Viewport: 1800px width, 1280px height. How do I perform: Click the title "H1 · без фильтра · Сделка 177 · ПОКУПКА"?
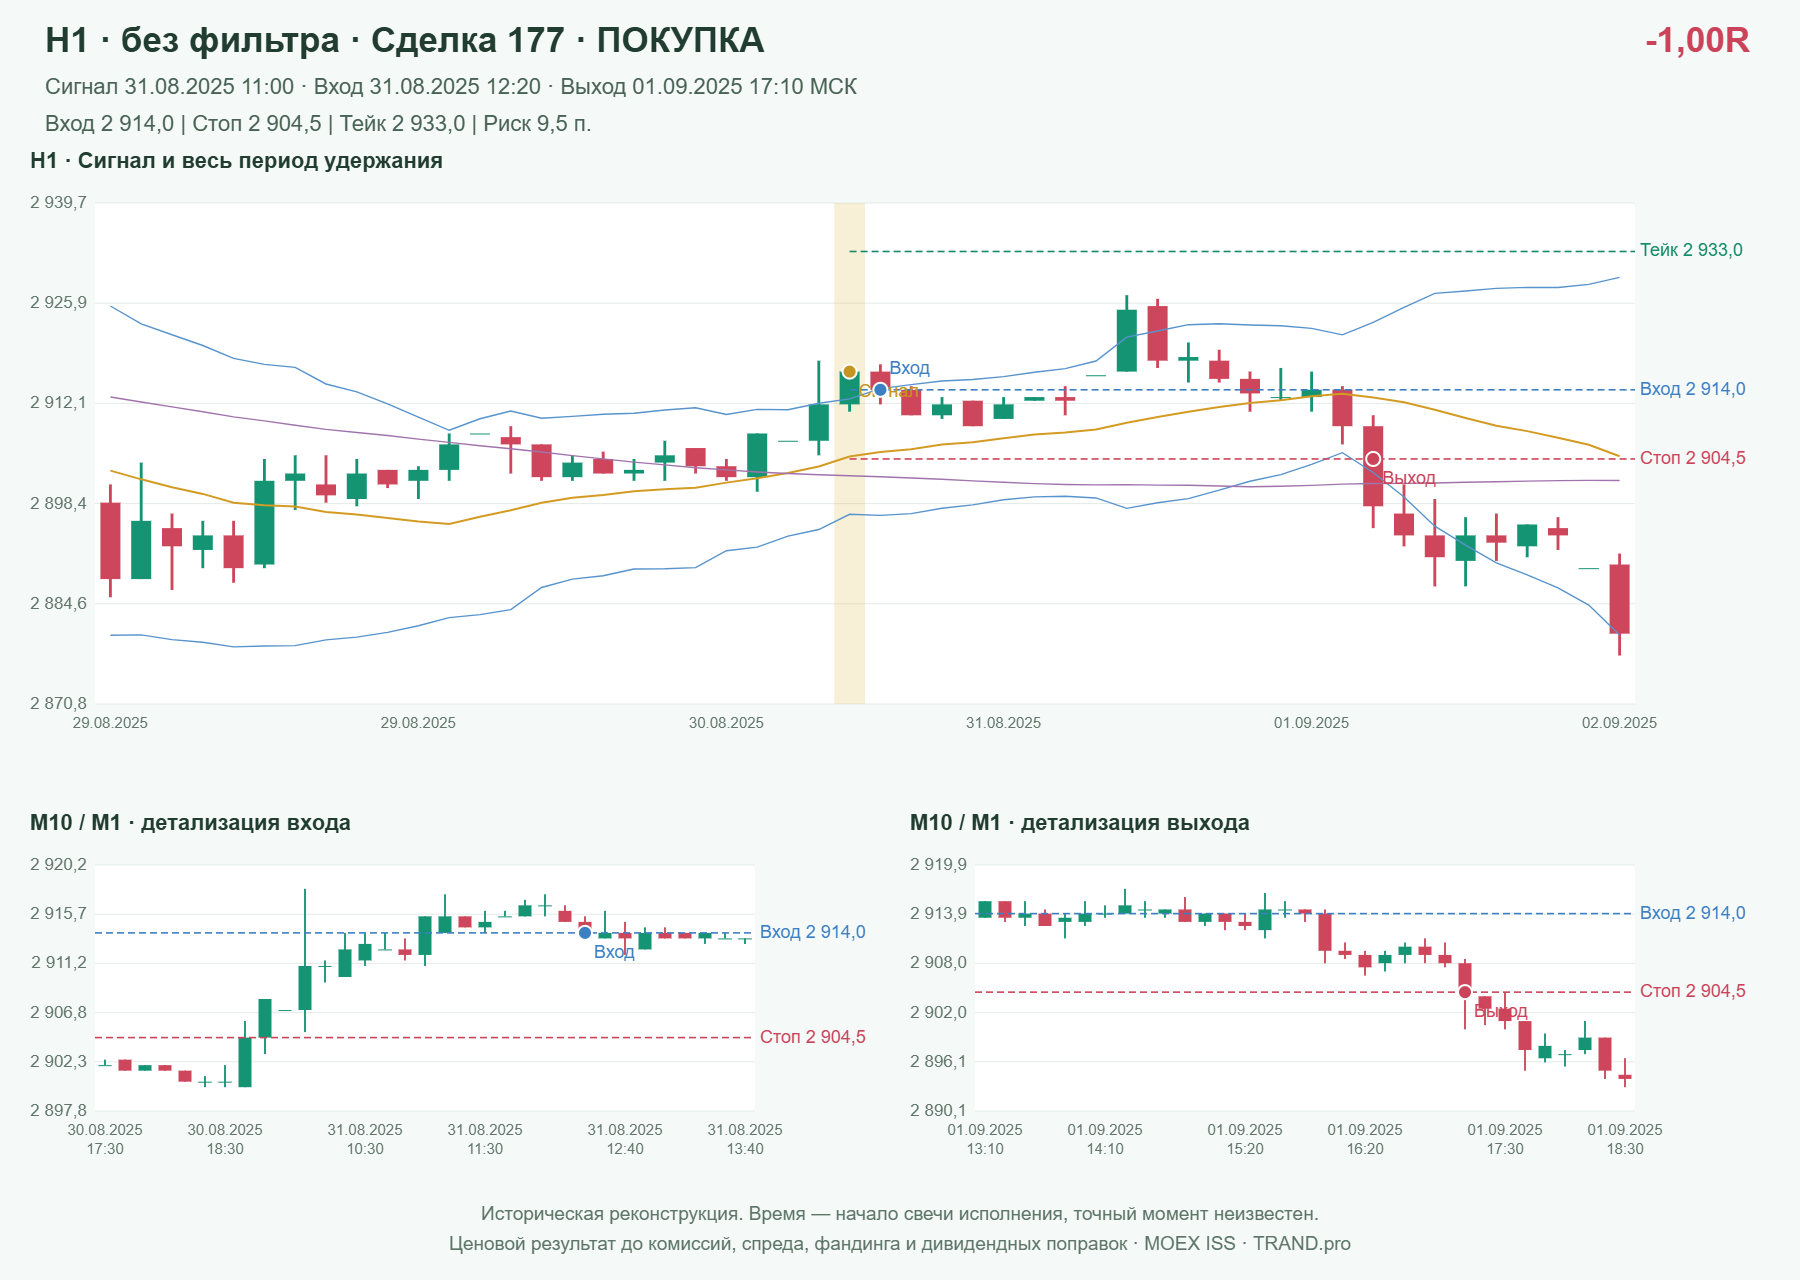(x=404, y=40)
